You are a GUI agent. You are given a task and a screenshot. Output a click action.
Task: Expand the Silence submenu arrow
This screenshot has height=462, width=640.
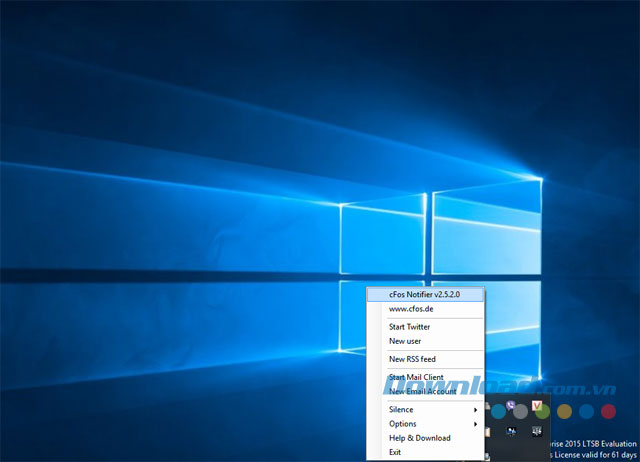[476, 410]
